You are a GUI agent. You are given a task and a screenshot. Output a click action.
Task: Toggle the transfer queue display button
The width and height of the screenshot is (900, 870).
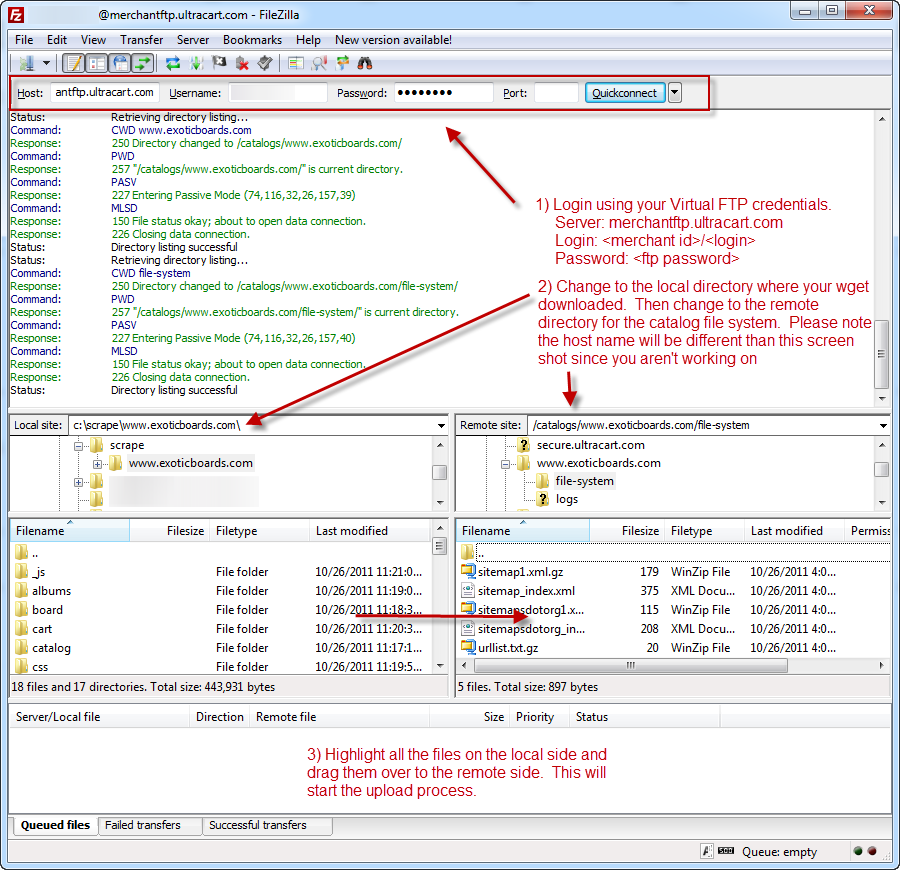(143, 63)
